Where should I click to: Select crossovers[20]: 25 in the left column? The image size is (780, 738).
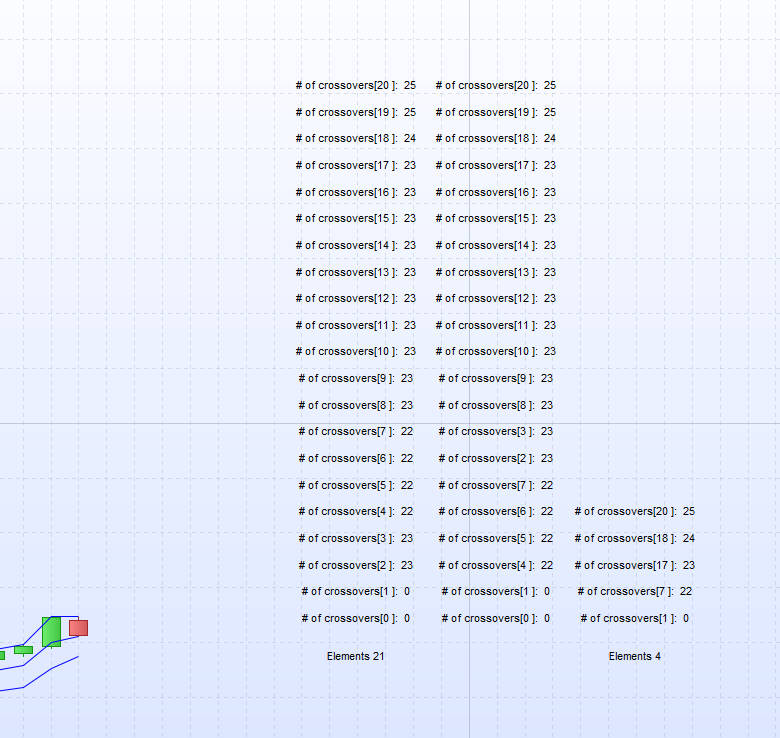pyautogui.click(x=356, y=86)
